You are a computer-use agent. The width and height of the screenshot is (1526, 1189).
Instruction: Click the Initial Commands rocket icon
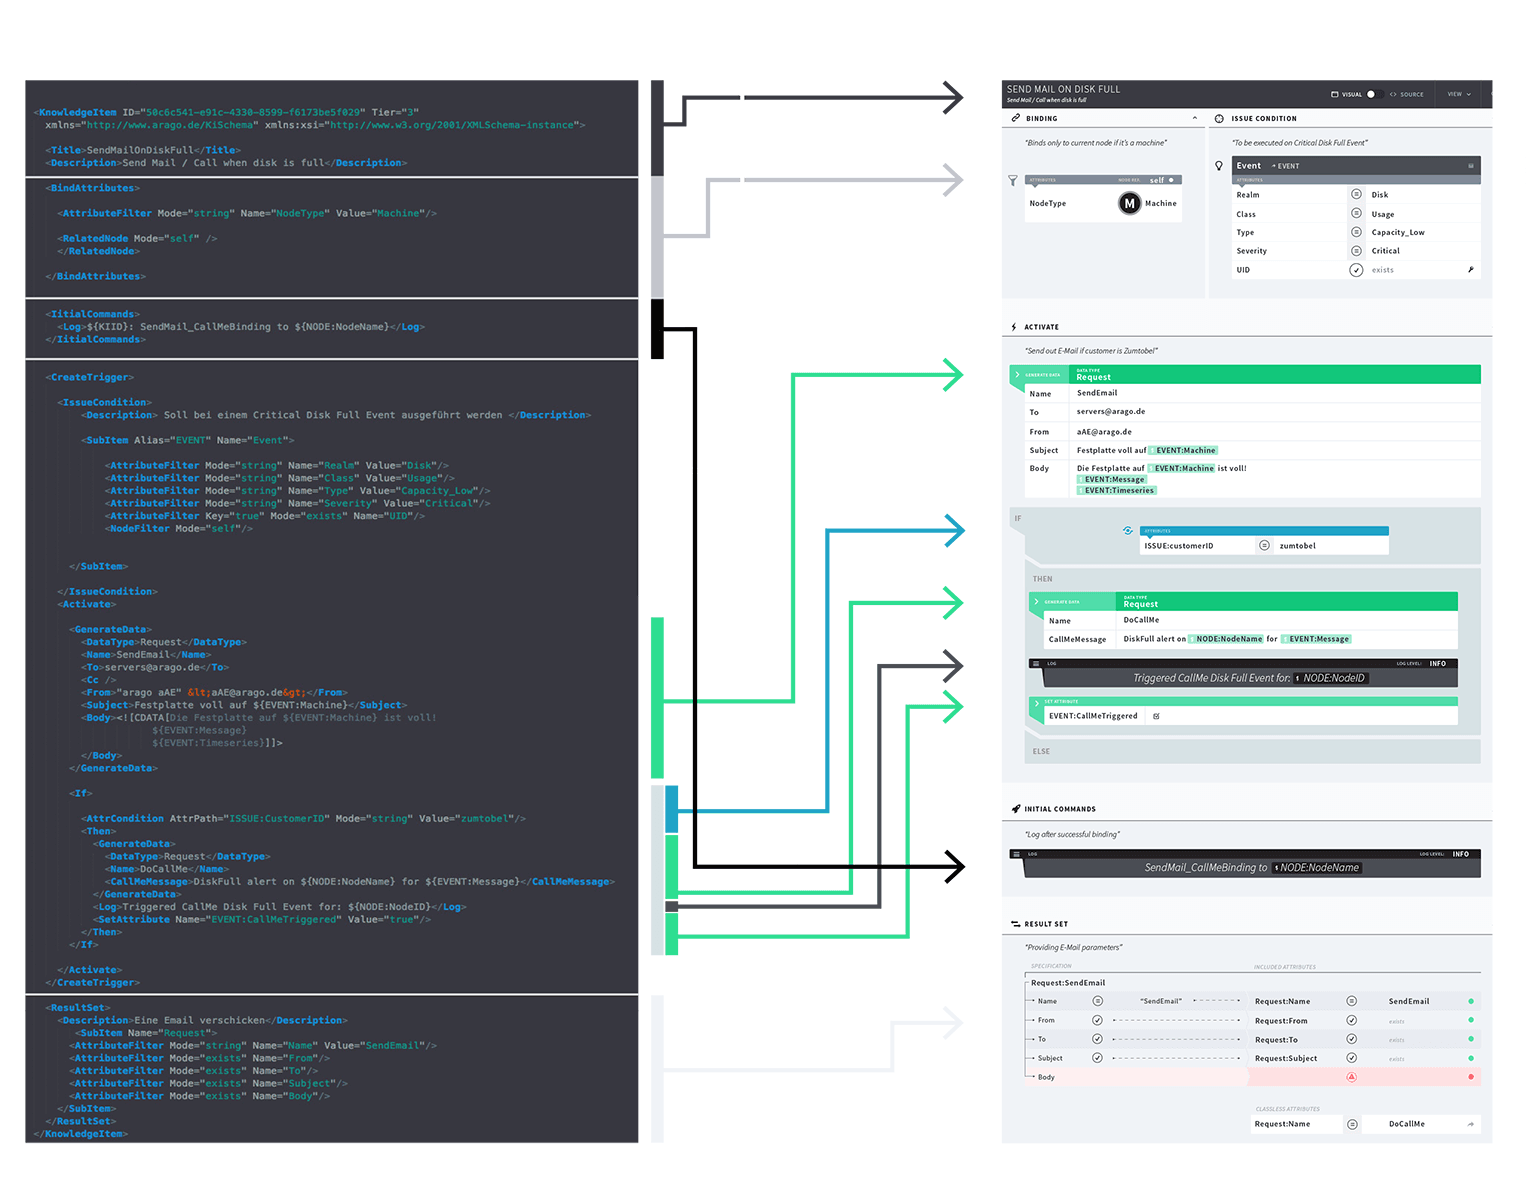pyautogui.click(x=1016, y=809)
